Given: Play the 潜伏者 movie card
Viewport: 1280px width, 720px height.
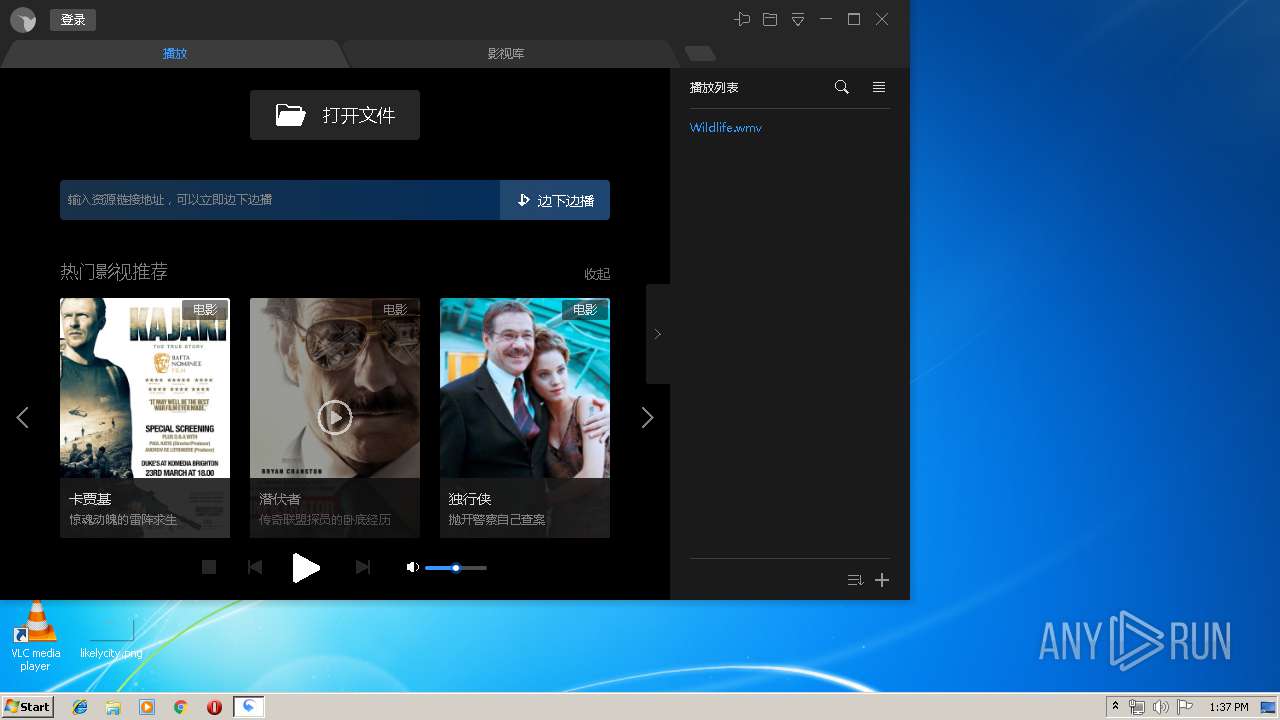Looking at the screenshot, I should click(335, 418).
